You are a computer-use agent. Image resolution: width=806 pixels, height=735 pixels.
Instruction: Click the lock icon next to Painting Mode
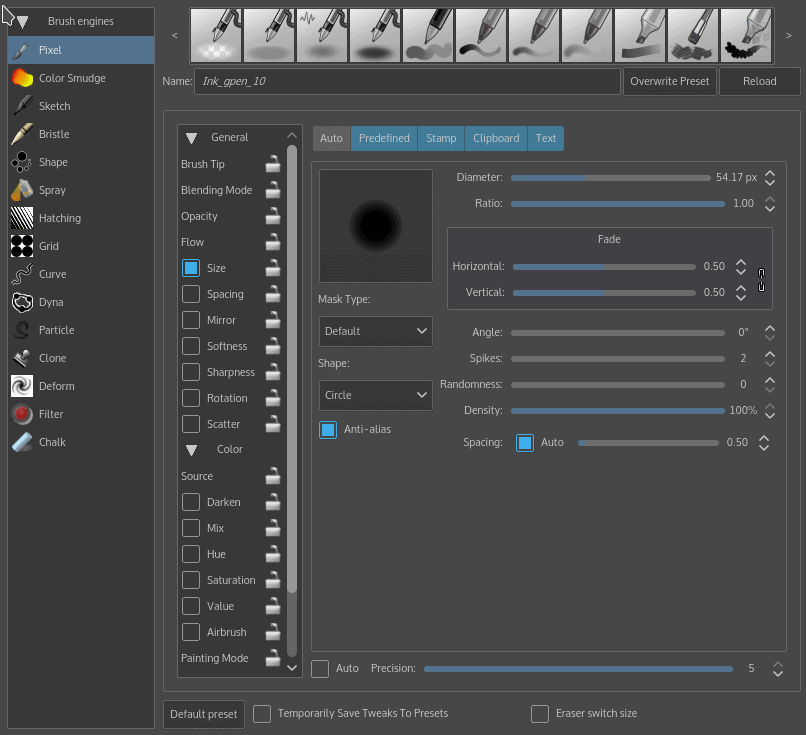coord(273,658)
